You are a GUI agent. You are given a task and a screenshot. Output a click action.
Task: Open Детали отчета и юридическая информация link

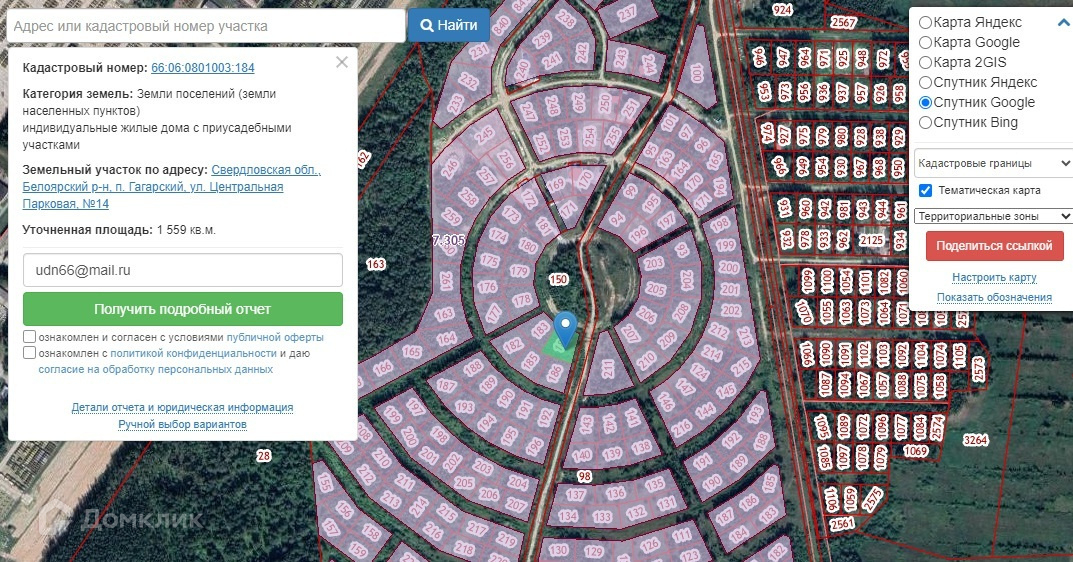coord(183,407)
